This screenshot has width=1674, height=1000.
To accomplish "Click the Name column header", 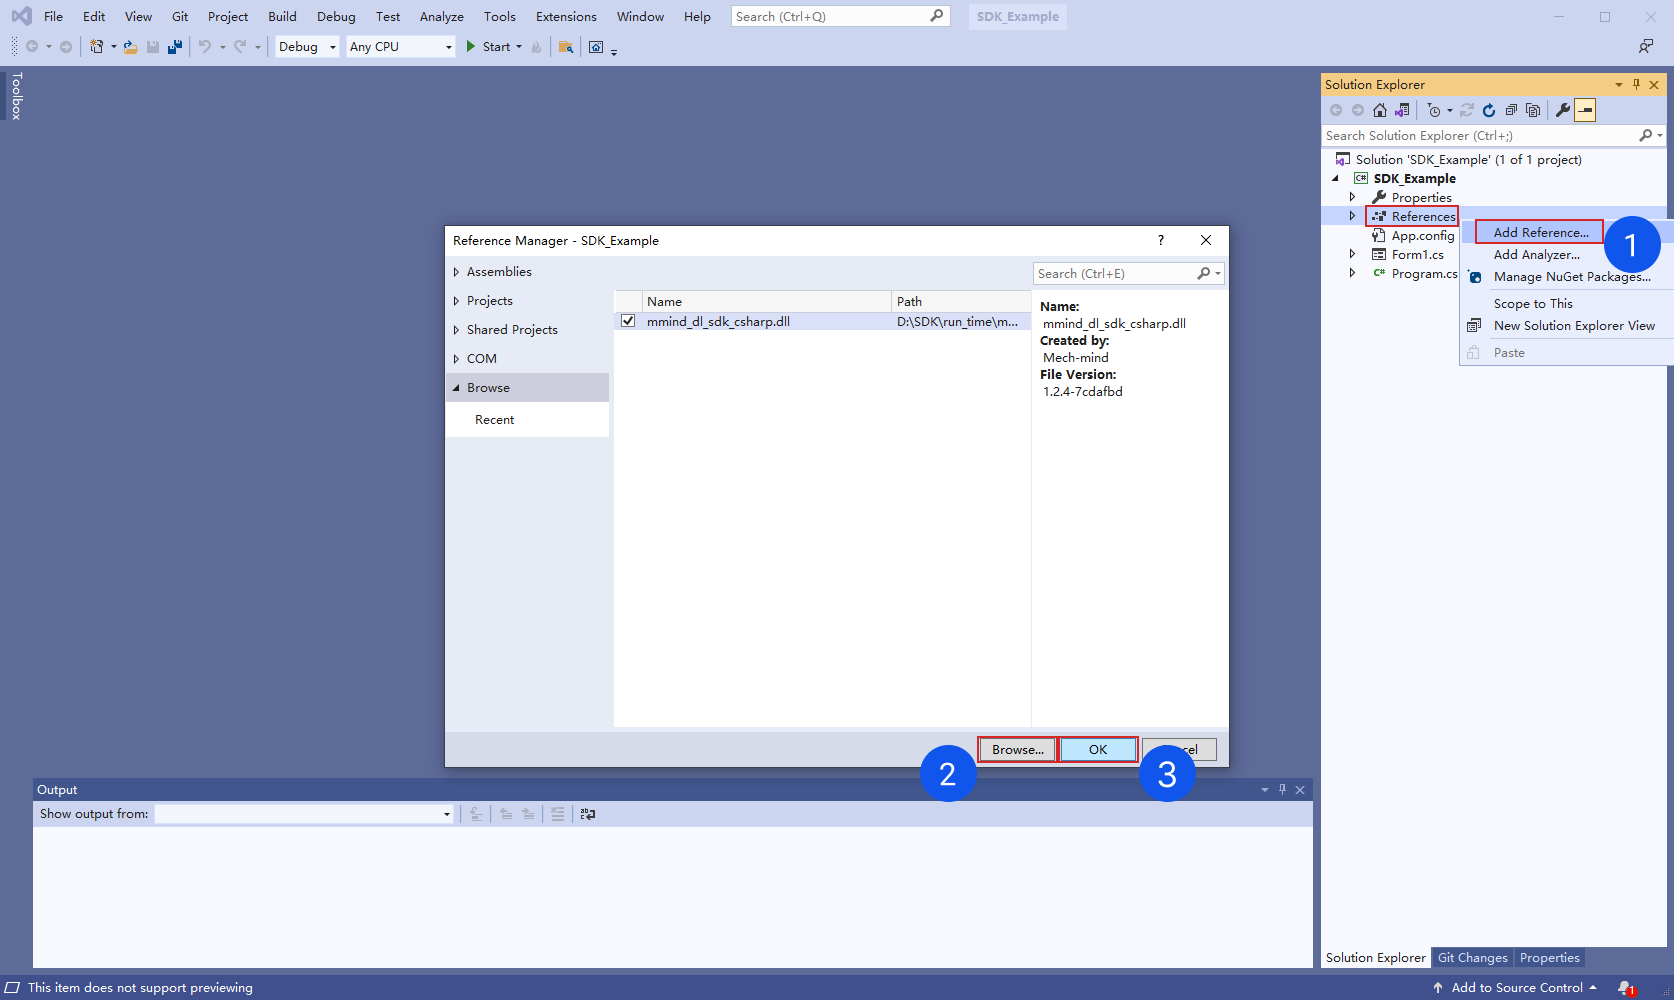I will point(766,301).
